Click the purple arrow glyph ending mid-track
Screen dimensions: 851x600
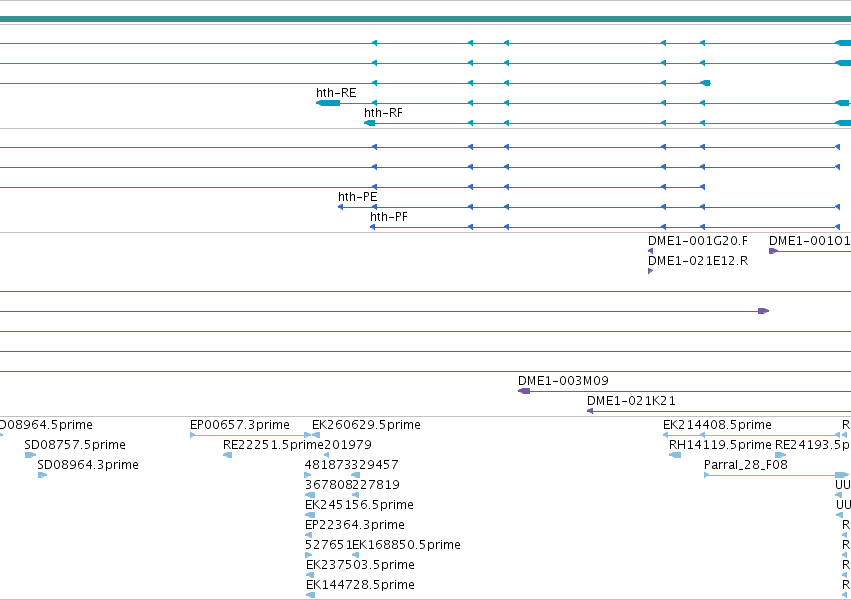[x=763, y=311]
